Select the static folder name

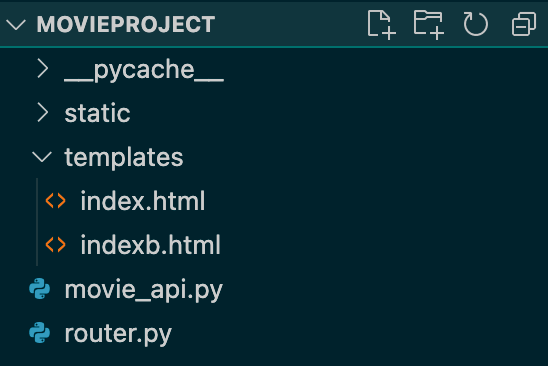click(x=98, y=113)
